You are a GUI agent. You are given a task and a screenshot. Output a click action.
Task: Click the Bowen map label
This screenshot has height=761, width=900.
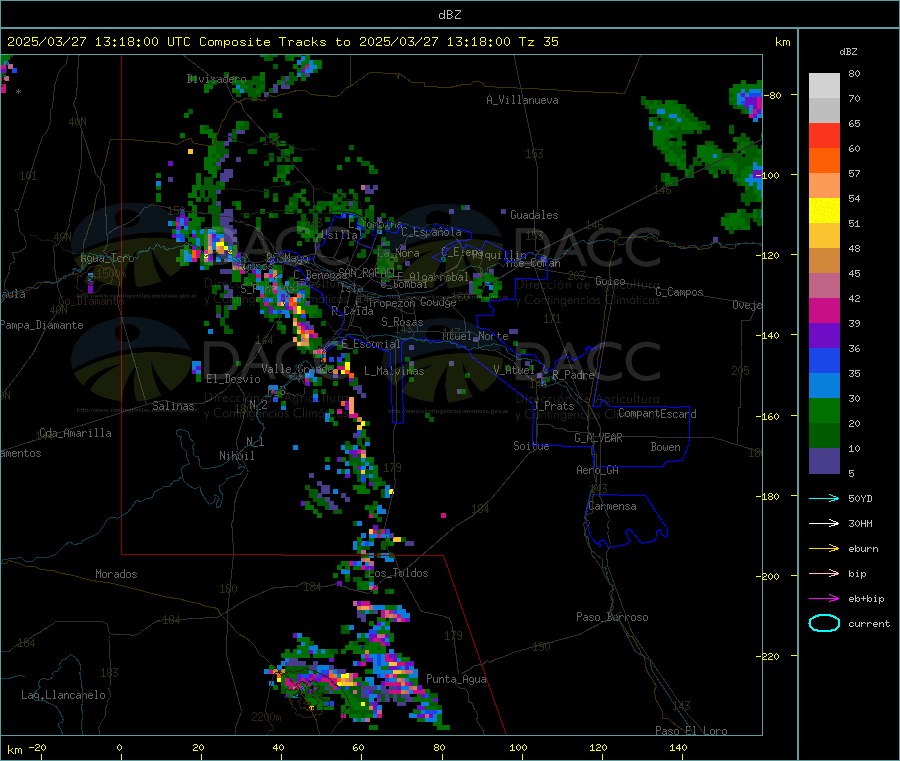coord(665,447)
